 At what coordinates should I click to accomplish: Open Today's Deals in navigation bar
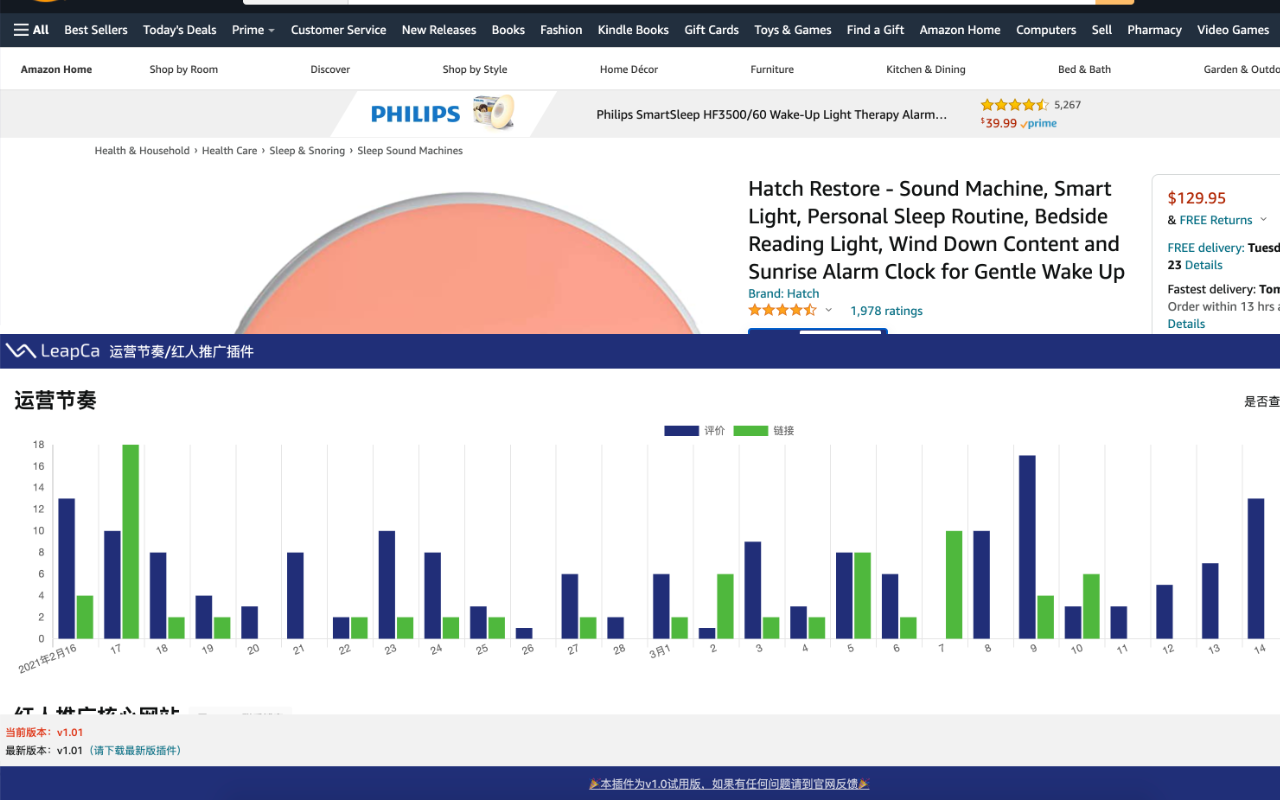[179, 30]
